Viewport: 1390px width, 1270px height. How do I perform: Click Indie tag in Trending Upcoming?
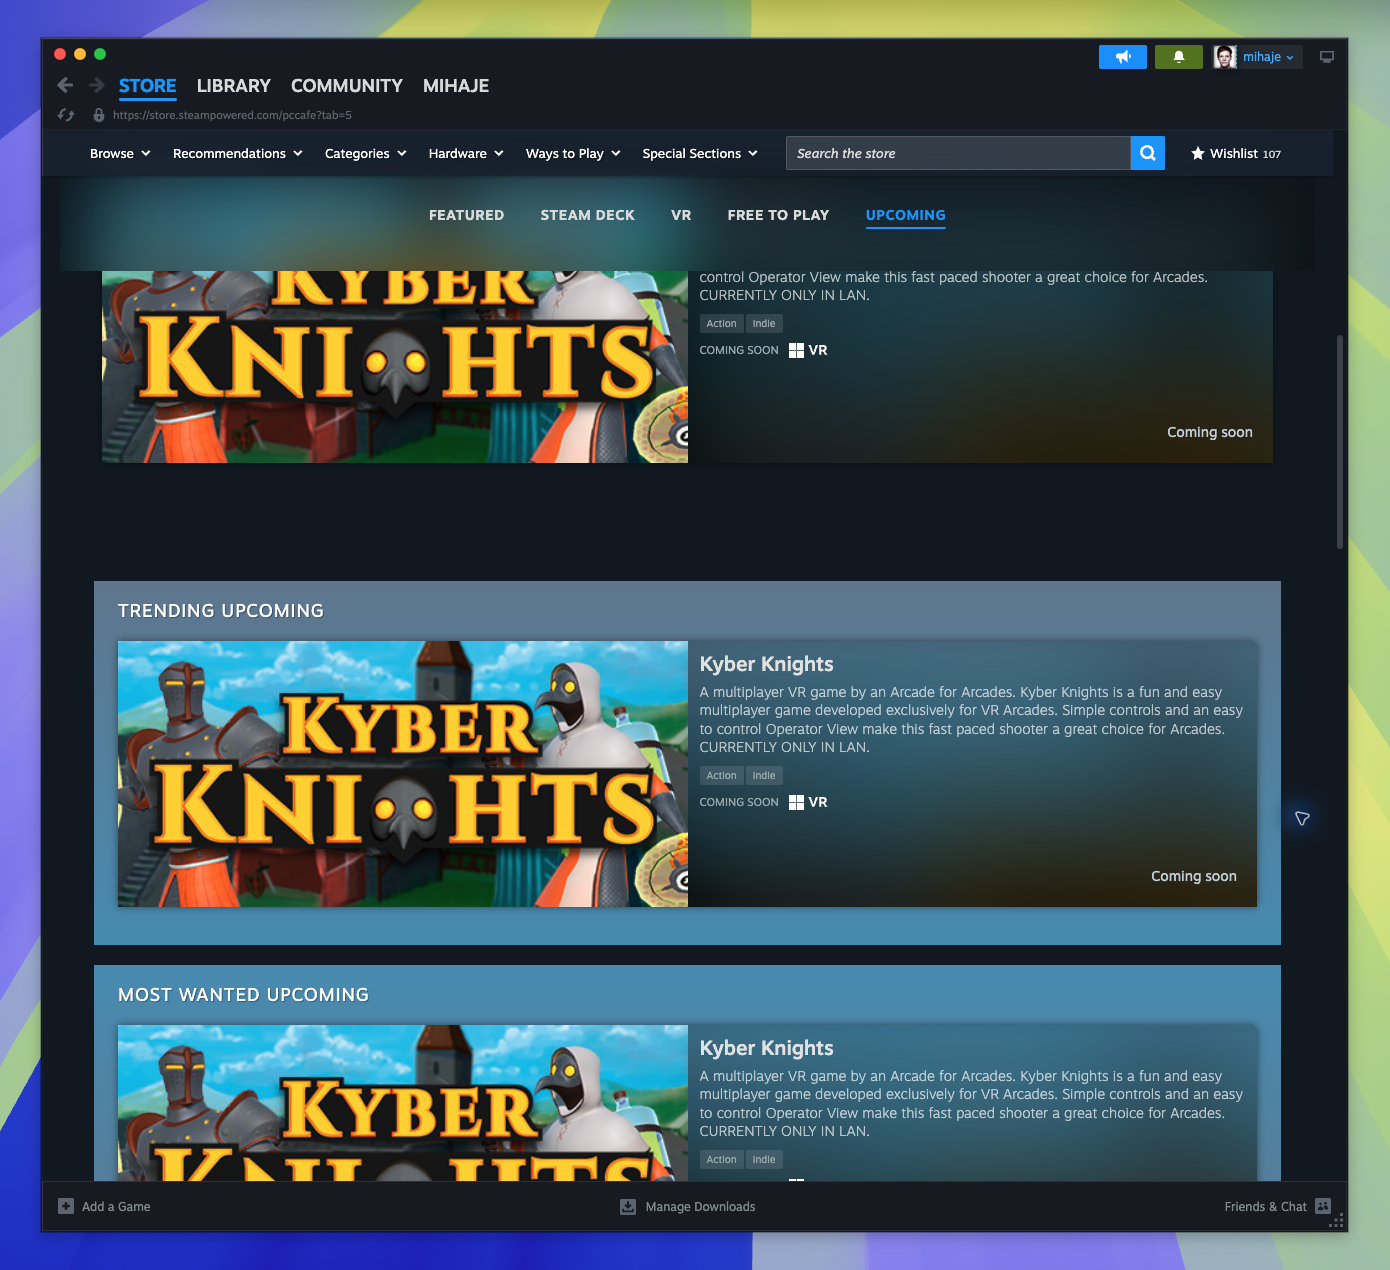764,775
